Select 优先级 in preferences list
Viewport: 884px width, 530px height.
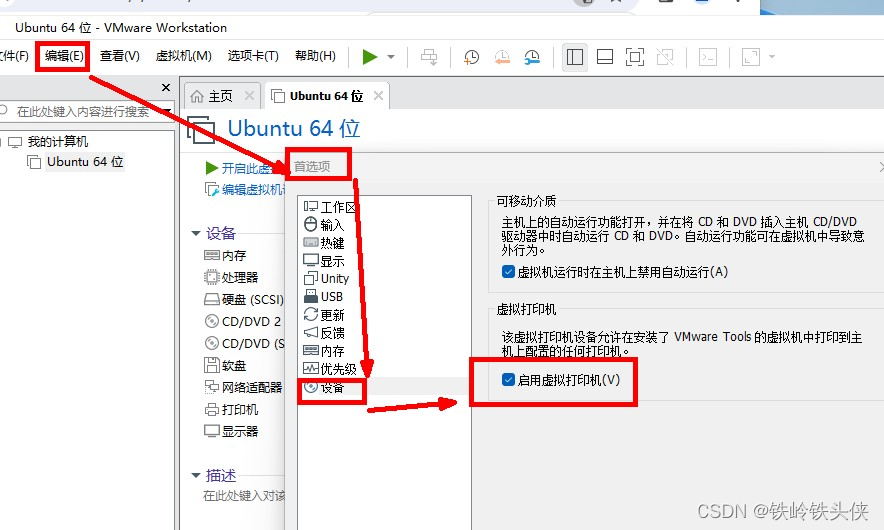tap(330, 369)
